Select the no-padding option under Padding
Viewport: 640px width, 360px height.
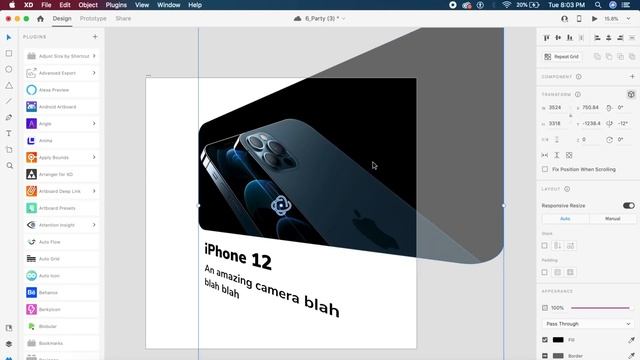[x=544, y=272]
